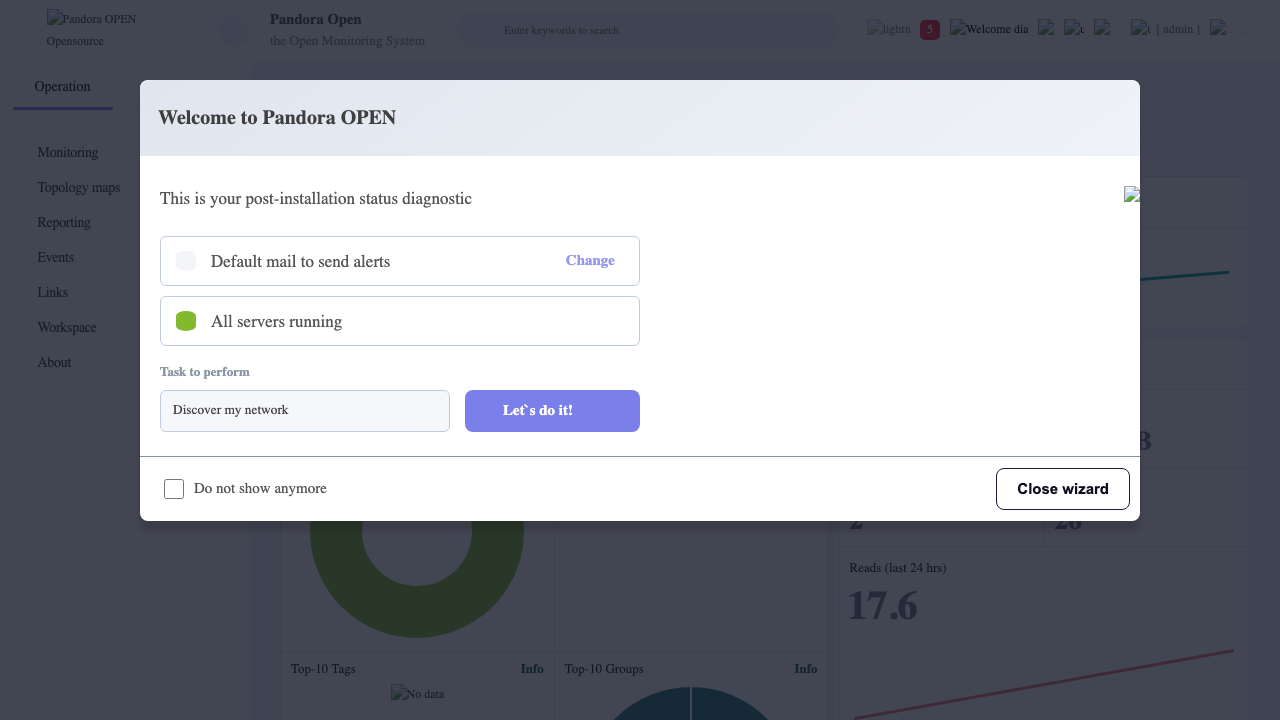Open the Monitoring menu
This screenshot has width=1280, height=720.
click(68, 152)
